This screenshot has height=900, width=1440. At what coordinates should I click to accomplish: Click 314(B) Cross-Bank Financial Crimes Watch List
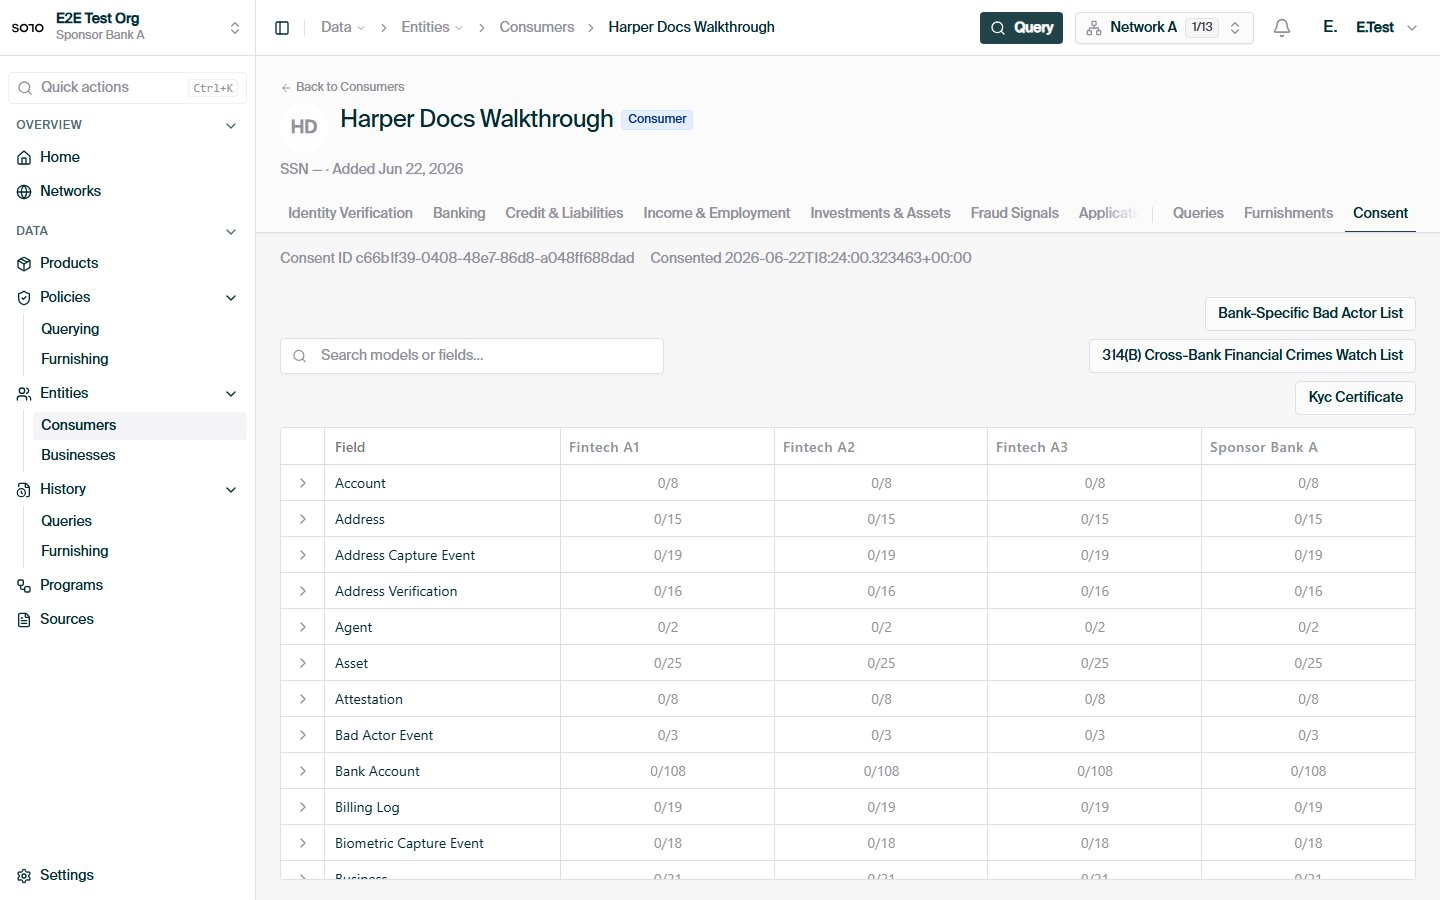coord(1252,355)
